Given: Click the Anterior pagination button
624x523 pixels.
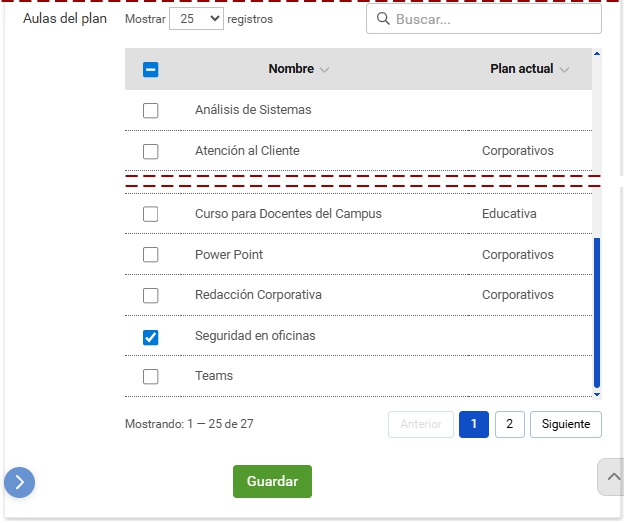Looking at the screenshot, I should (x=421, y=424).
